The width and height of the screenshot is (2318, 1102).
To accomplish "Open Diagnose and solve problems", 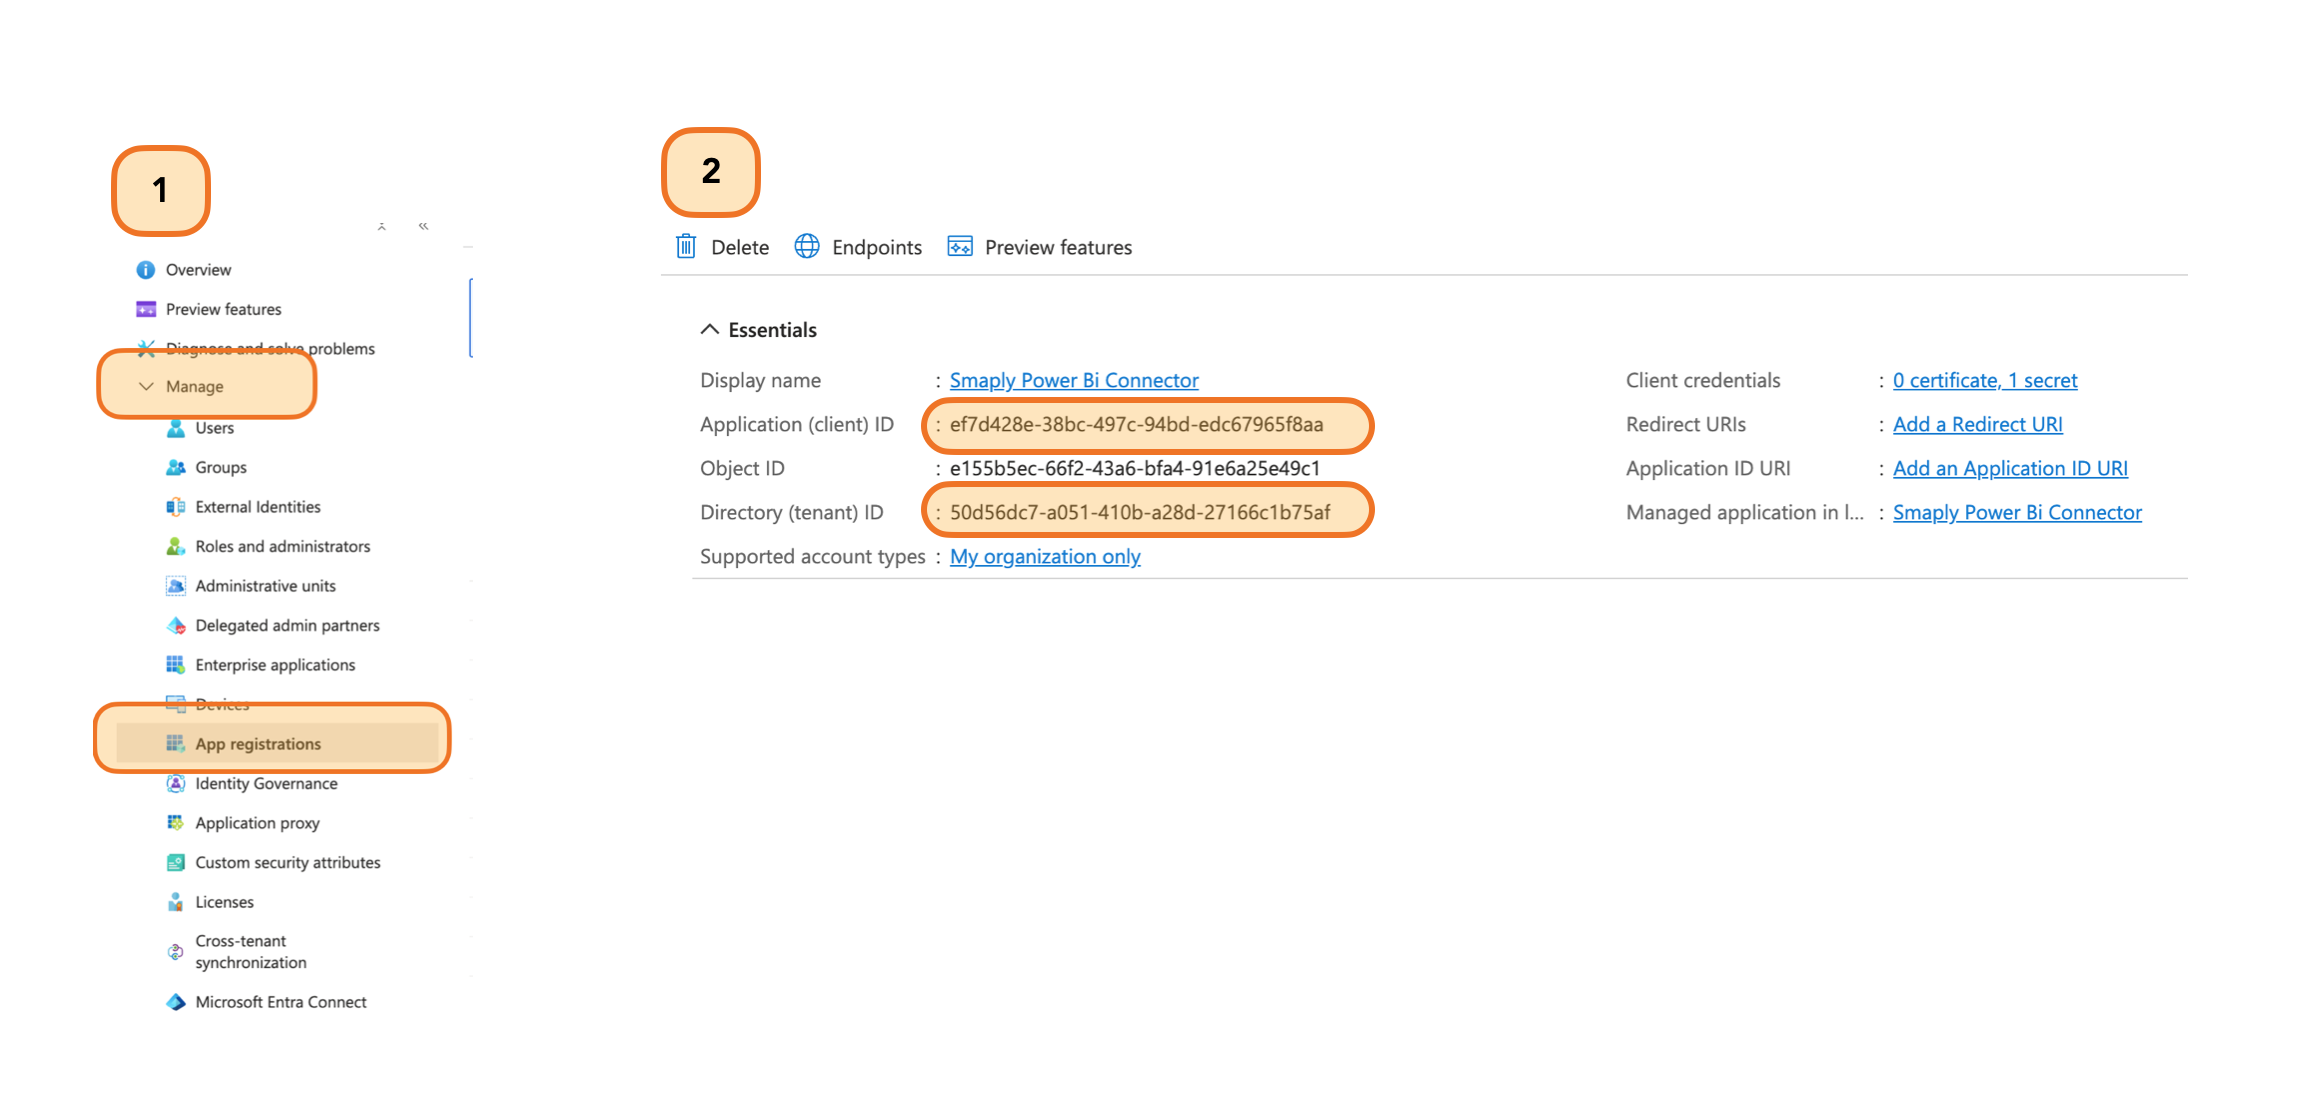I will tap(270, 348).
